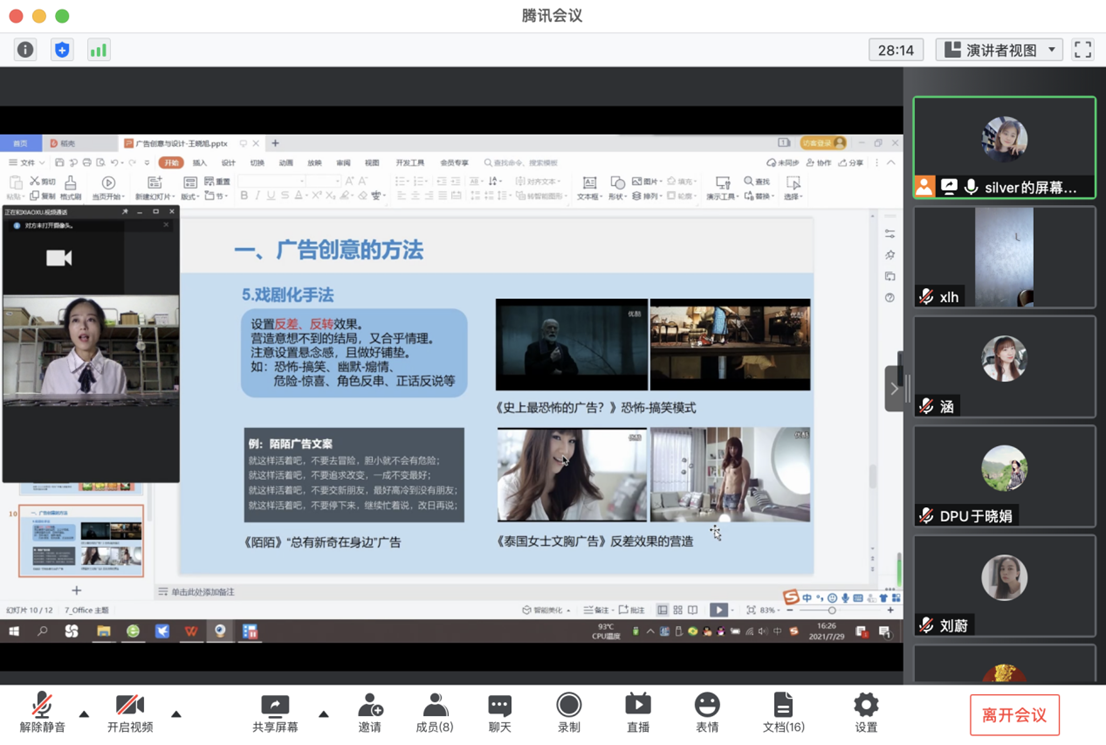Image resolution: width=1106 pixels, height=745 pixels.
Task: Click the Leave Meeting (离开会议) button
Action: 1014,715
